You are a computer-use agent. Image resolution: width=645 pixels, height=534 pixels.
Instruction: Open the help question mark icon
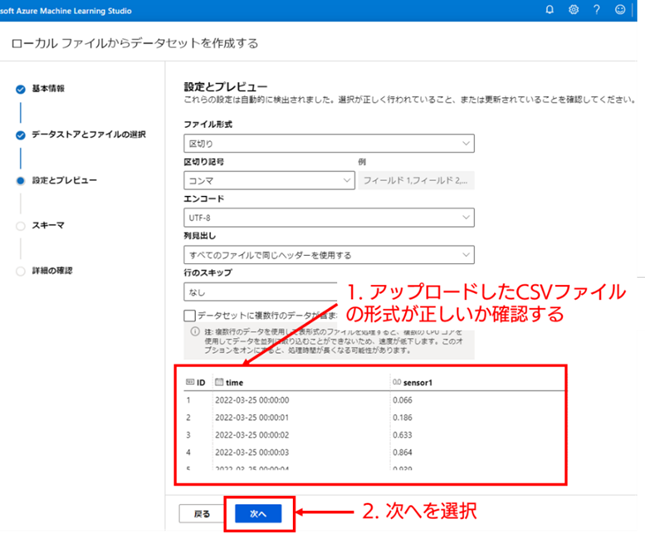point(596,9)
